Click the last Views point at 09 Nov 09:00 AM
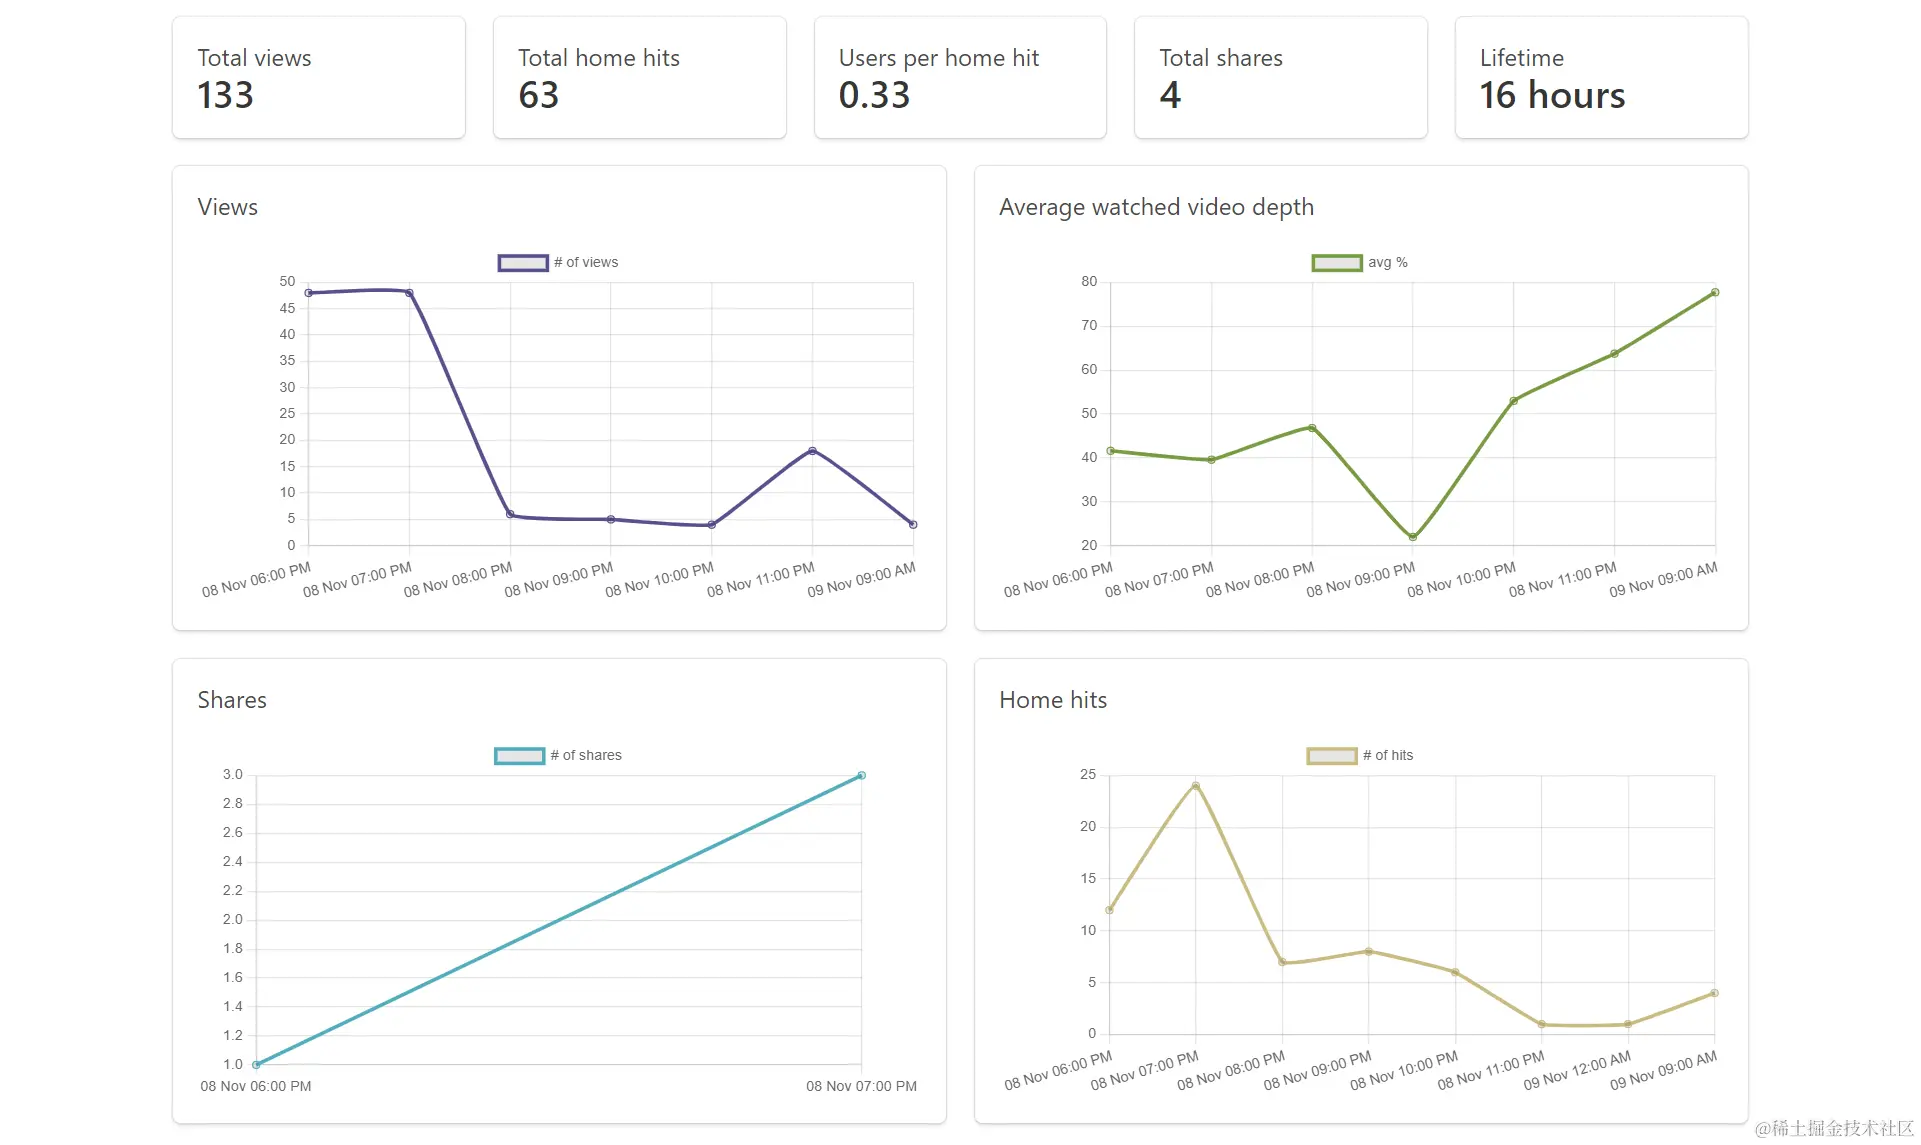The width and height of the screenshot is (1921, 1145). point(913,525)
